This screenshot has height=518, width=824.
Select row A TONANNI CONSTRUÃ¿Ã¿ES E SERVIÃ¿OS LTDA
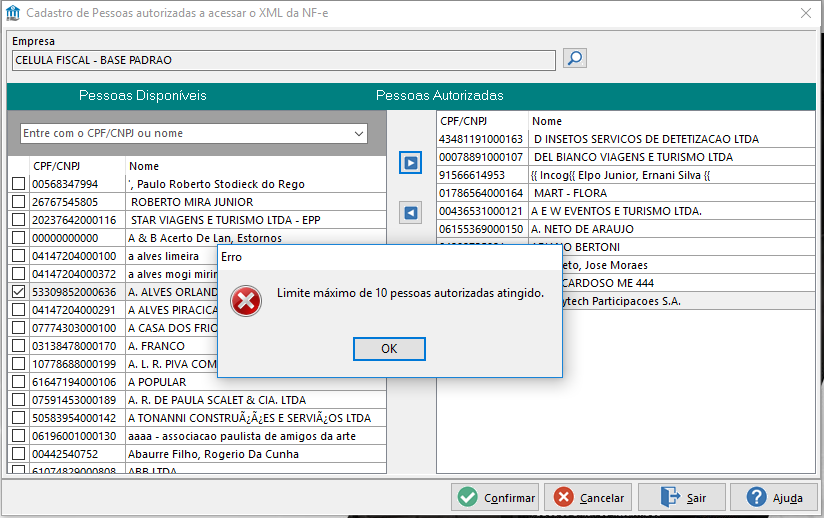point(198,418)
